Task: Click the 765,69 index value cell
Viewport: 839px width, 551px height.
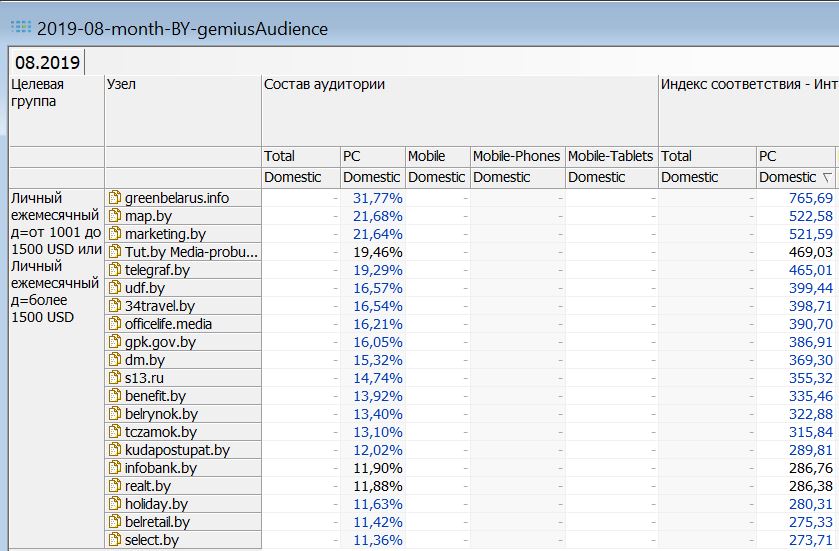Action: tap(809, 198)
